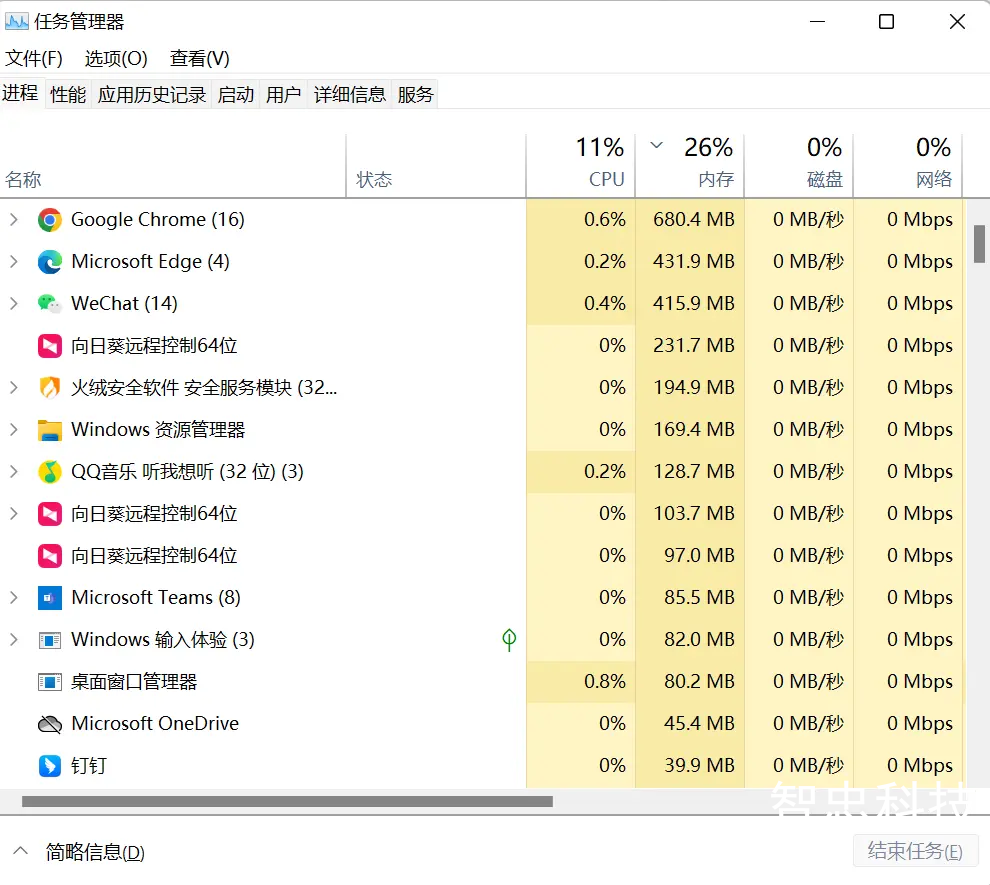Select the 钉钉 process name

tap(89, 766)
